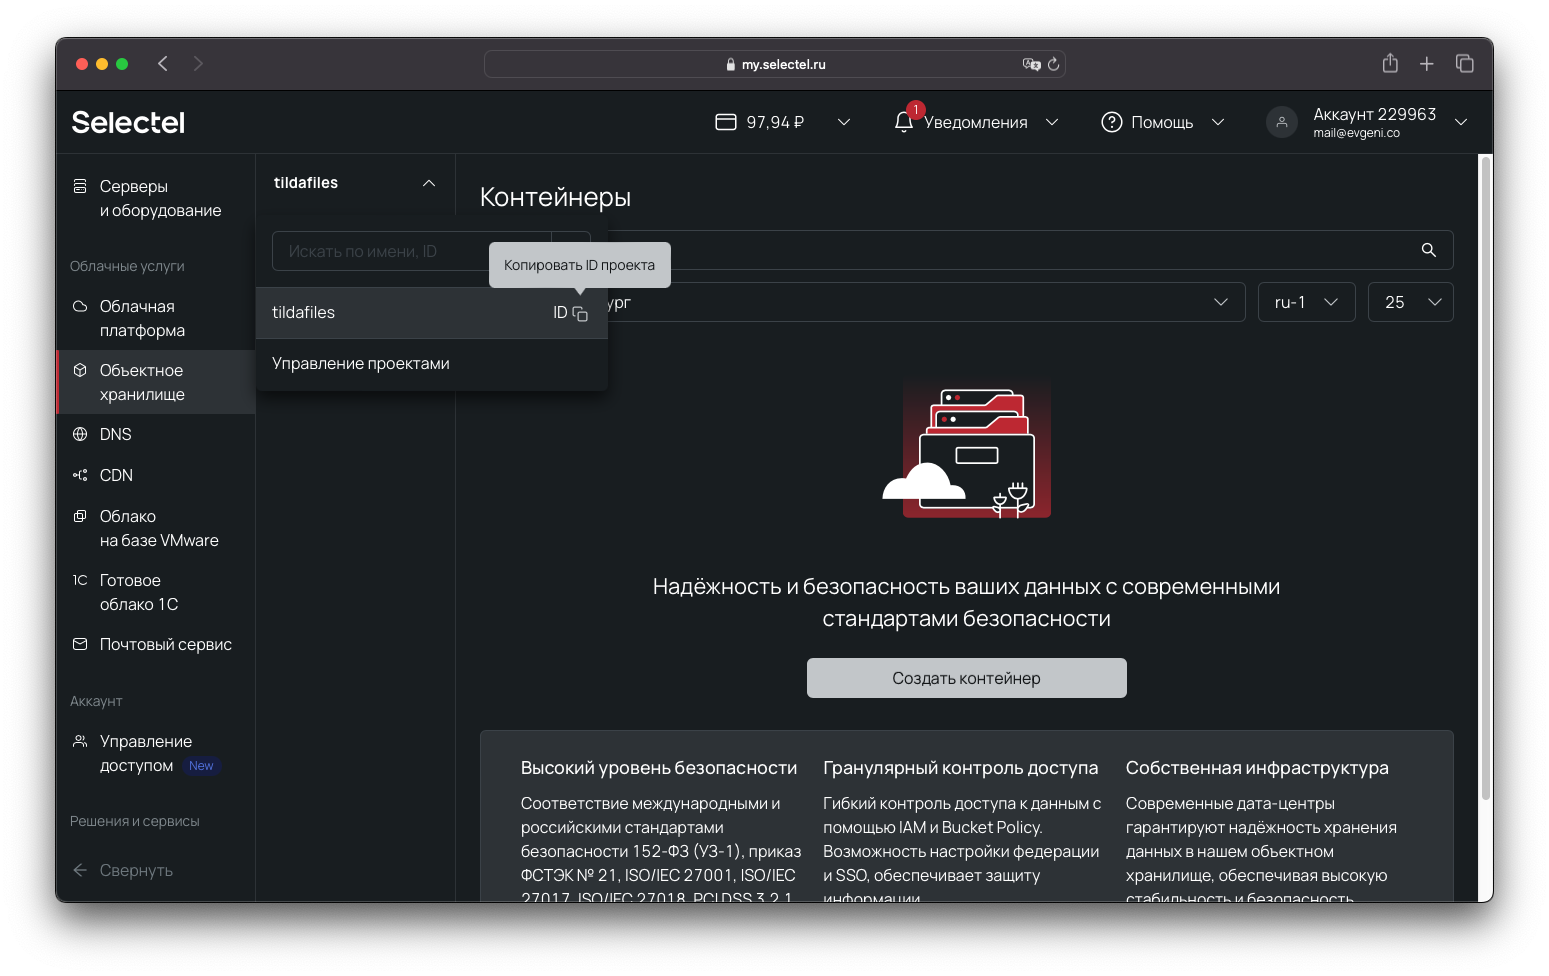Open Почтовый сервис section
This screenshot has height=976, width=1549.
[x=156, y=644]
